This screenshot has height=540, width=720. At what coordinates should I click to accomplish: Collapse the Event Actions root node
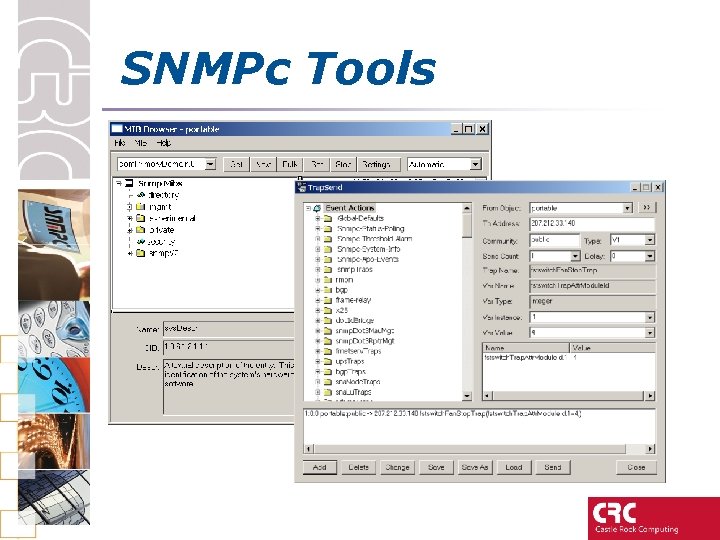[x=308, y=208]
